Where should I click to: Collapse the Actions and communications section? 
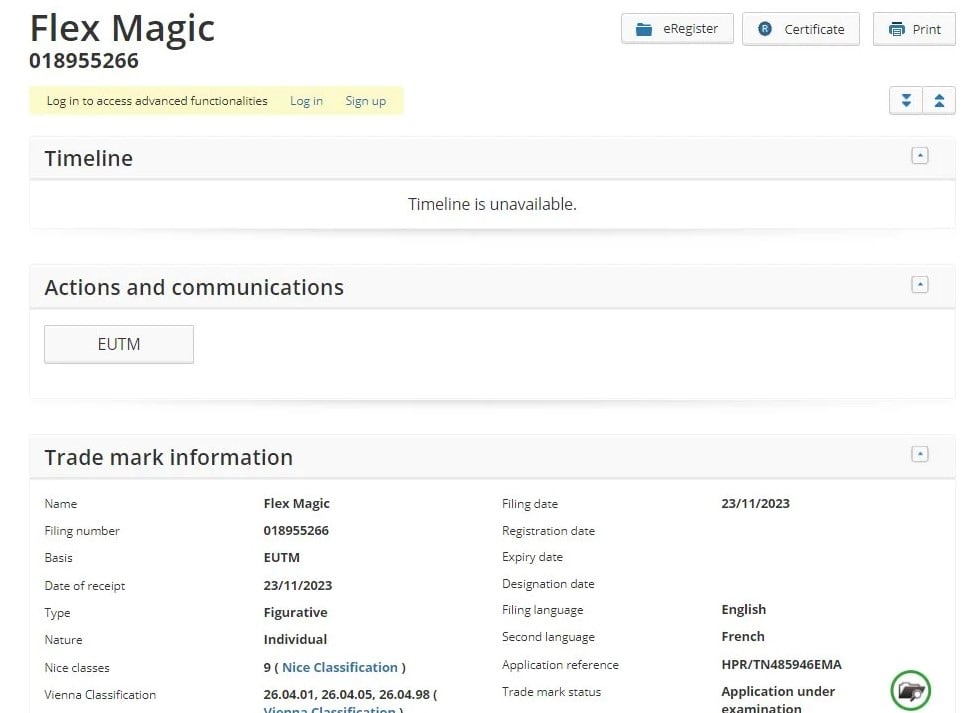pyautogui.click(x=920, y=285)
